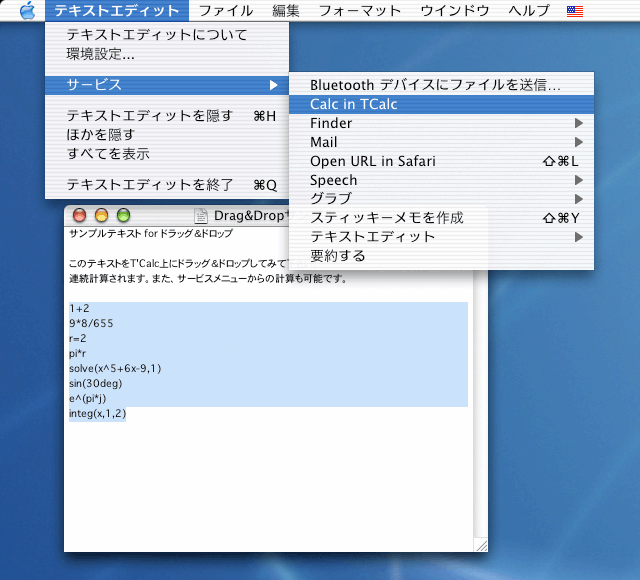Quit with テキストエディットを終了
The height and width of the screenshot is (580, 640).
167,185
